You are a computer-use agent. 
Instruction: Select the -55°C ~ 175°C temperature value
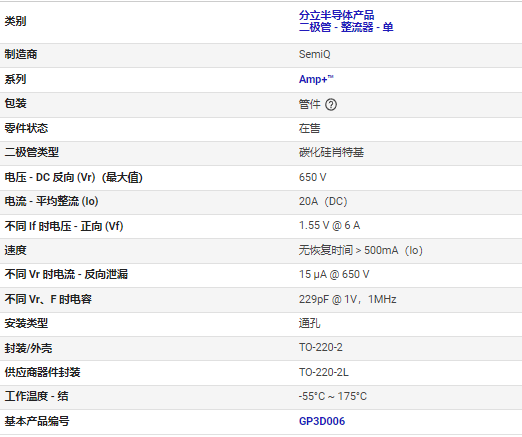(x=333, y=396)
